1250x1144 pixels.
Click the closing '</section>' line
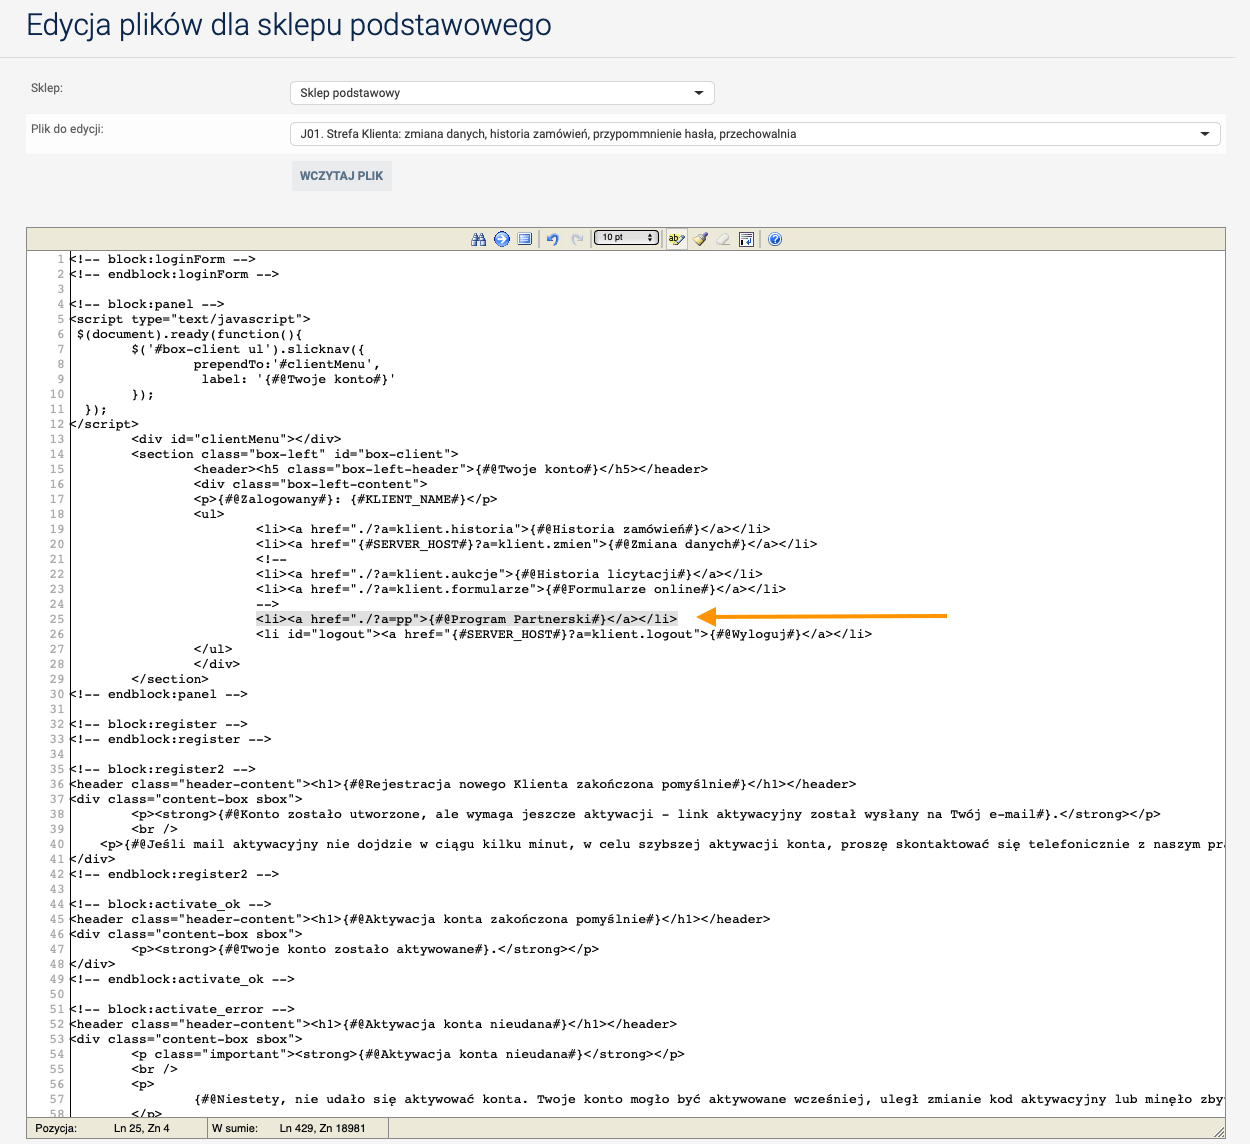[170, 679]
